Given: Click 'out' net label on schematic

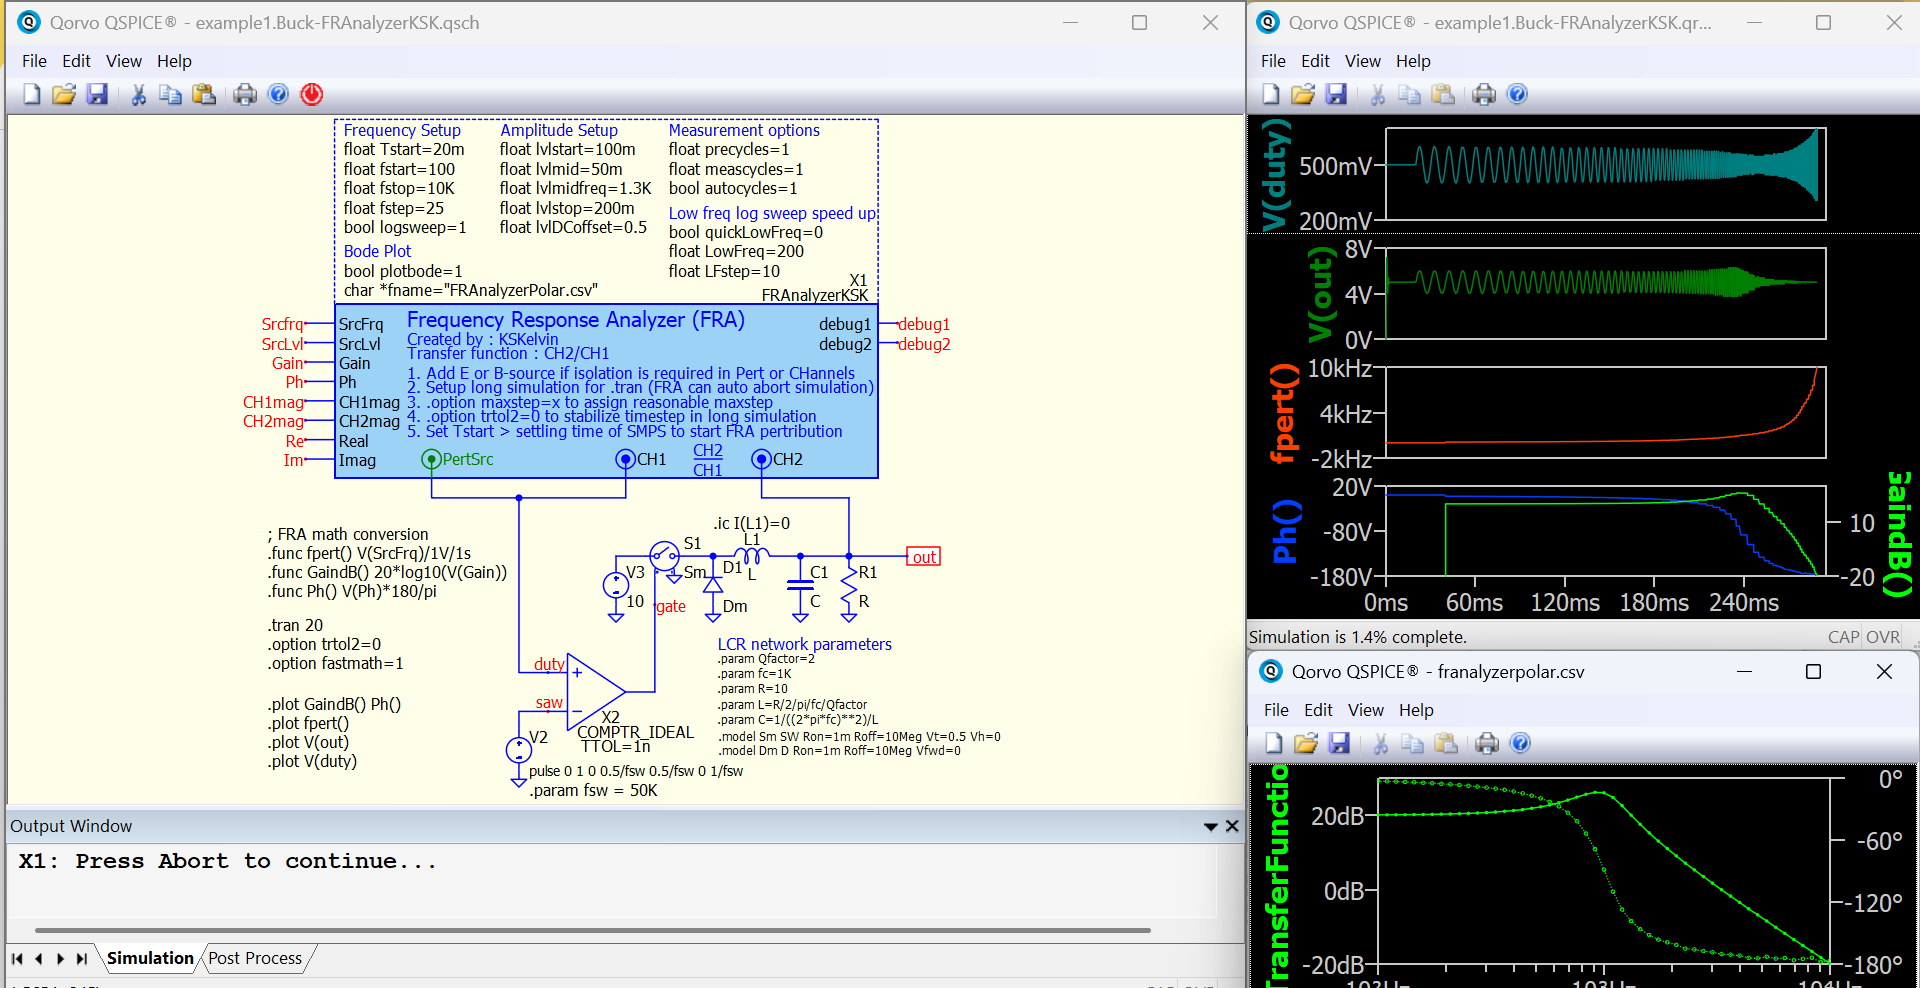Looking at the screenshot, I should point(924,557).
